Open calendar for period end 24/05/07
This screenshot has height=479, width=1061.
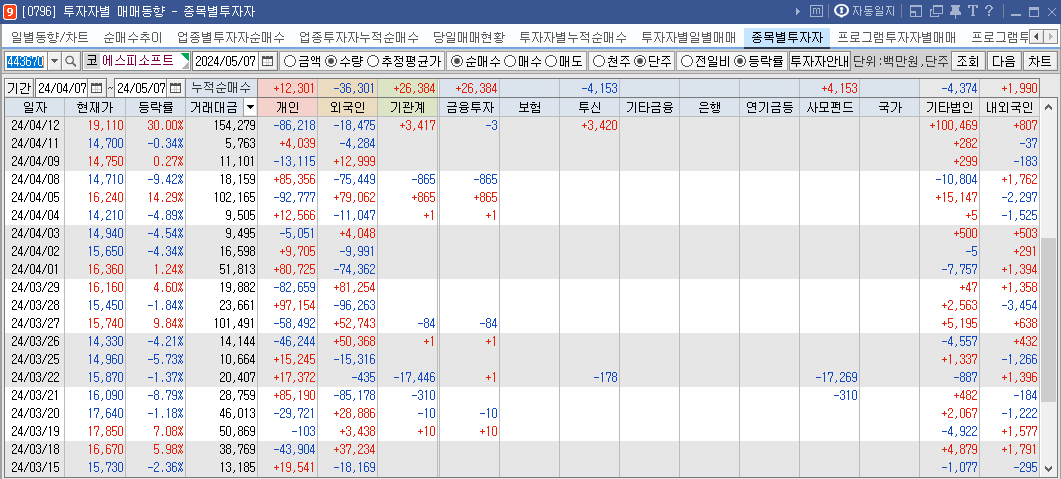click(x=175, y=88)
